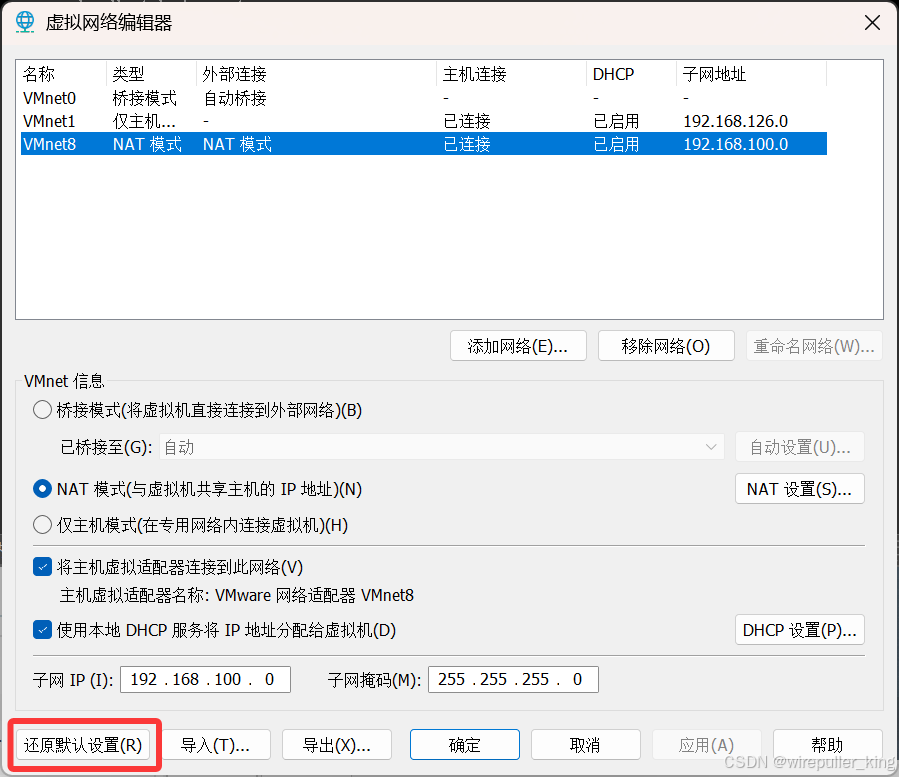The width and height of the screenshot is (899, 777).
Task: Select the 仅主机模式 radio button
Action: [42, 525]
